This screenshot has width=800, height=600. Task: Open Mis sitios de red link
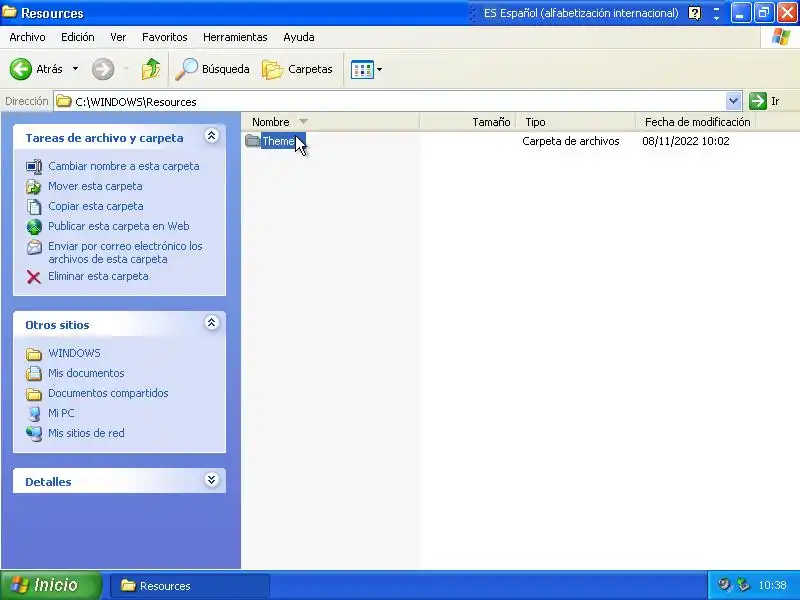click(x=86, y=433)
